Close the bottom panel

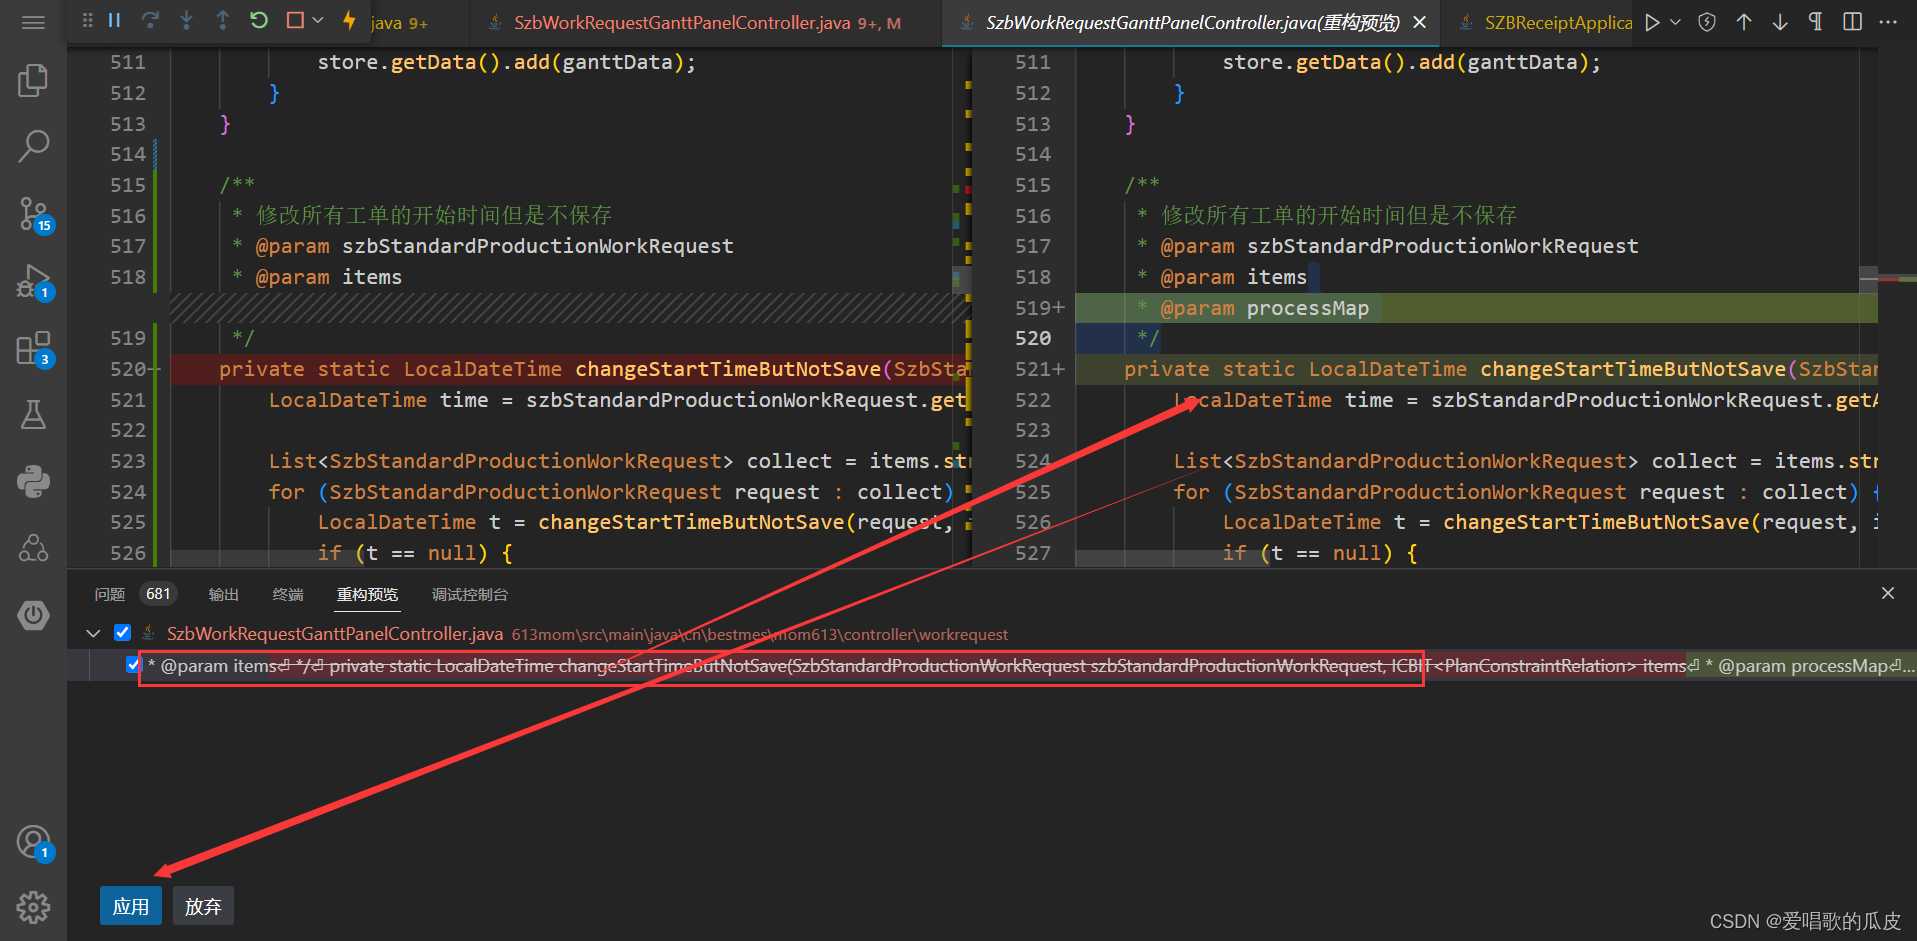(x=1888, y=593)
